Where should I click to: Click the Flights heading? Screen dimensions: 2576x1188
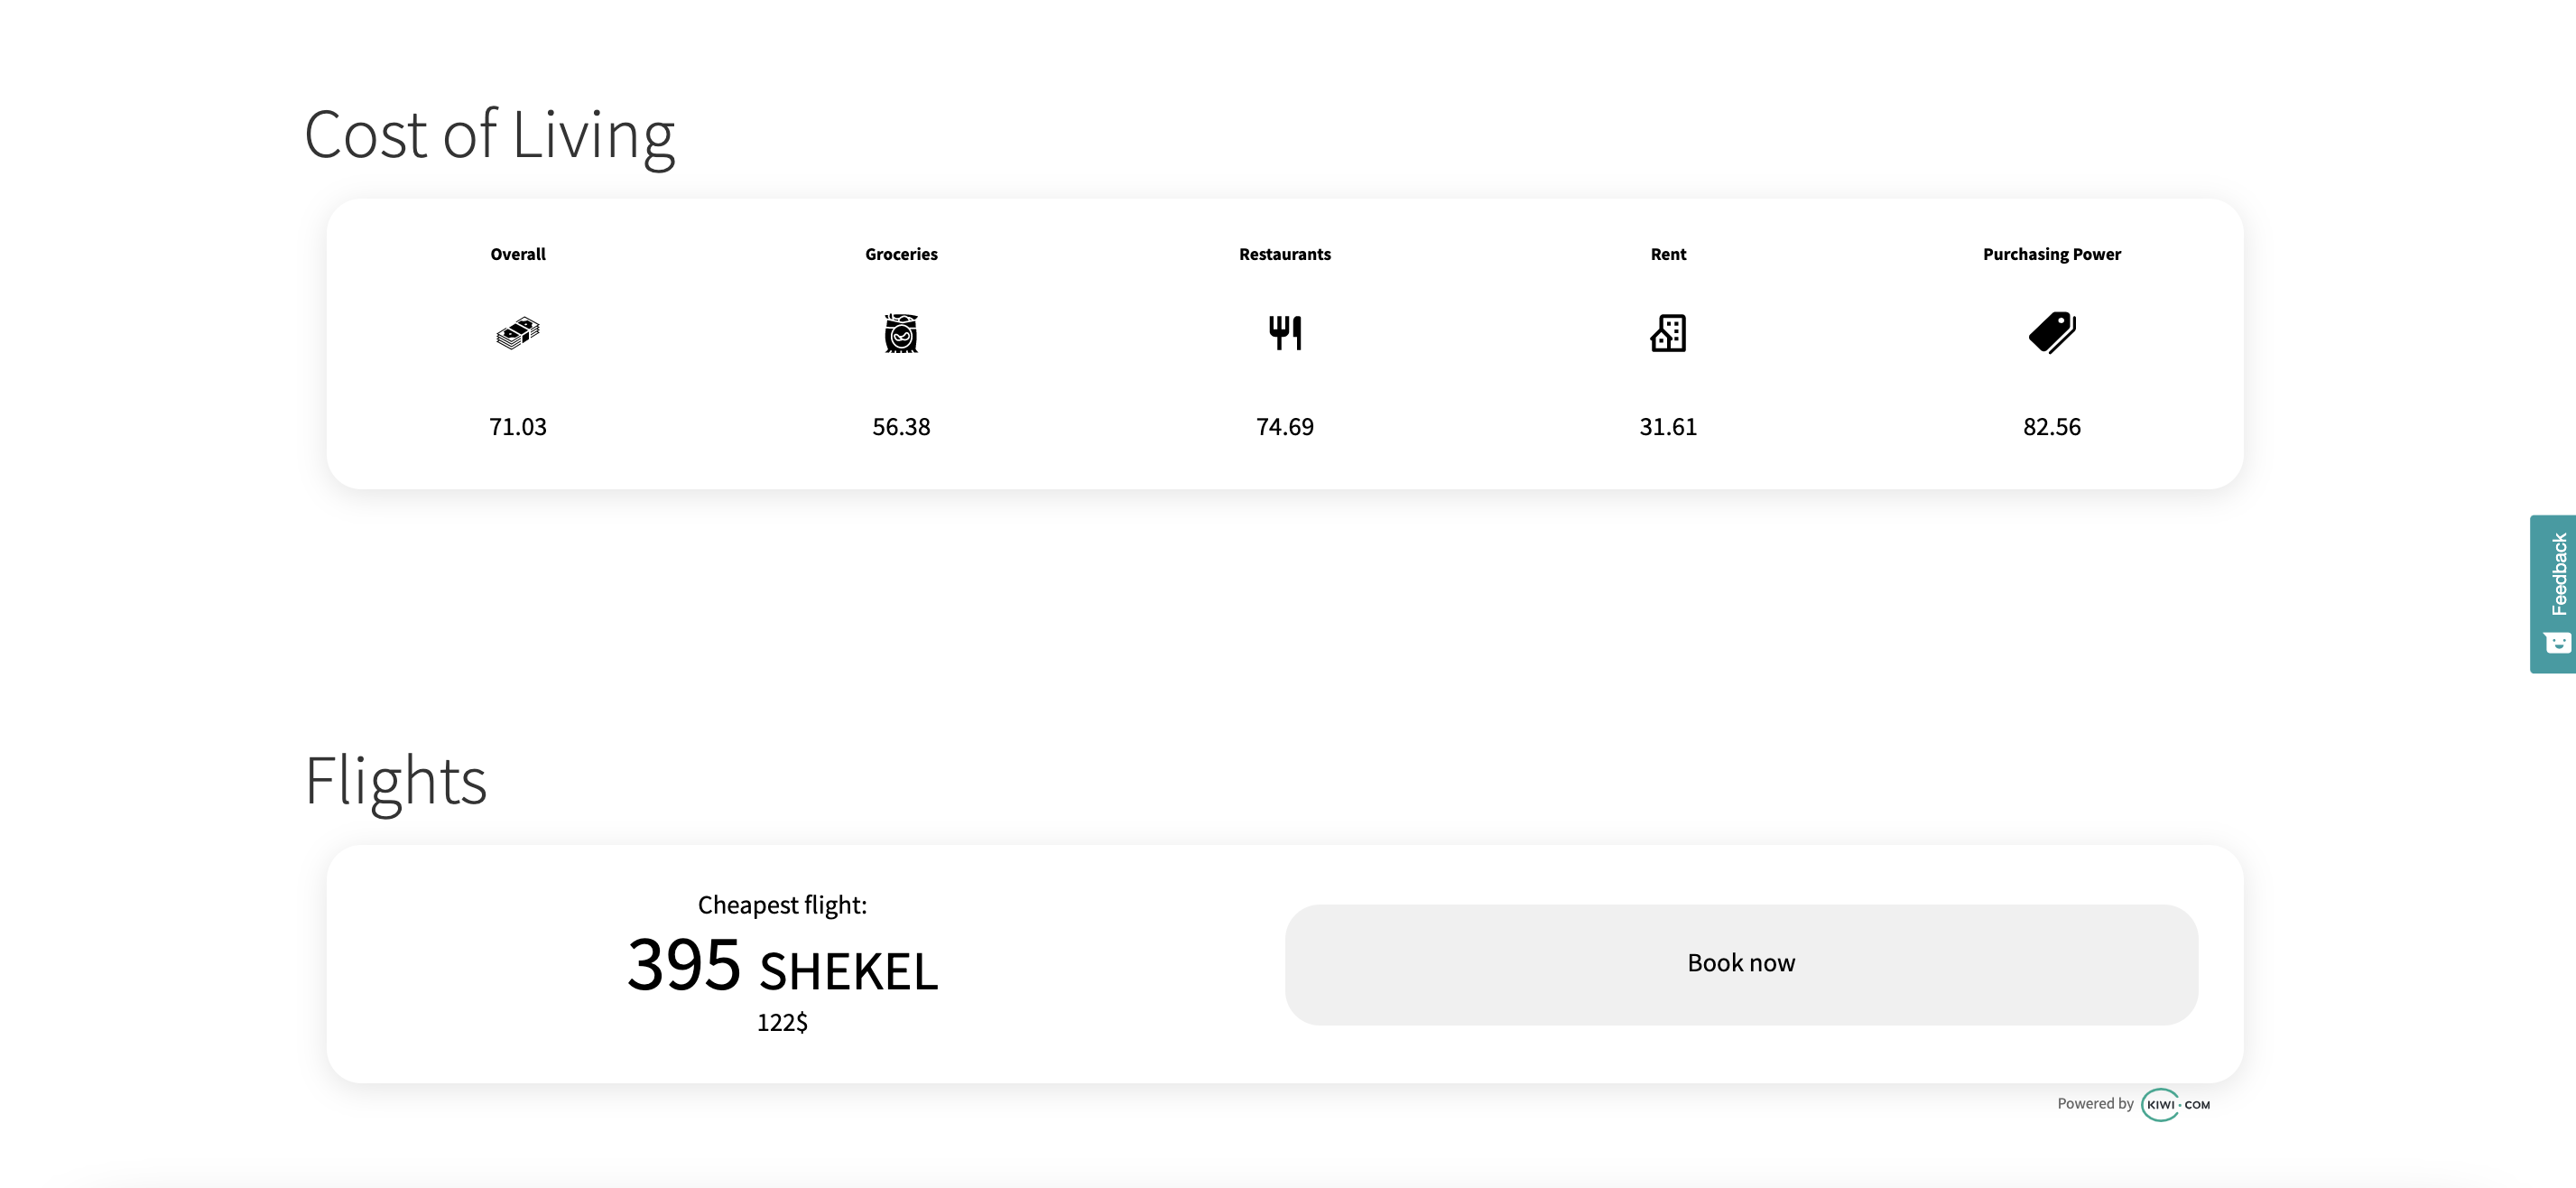[395, 781]
